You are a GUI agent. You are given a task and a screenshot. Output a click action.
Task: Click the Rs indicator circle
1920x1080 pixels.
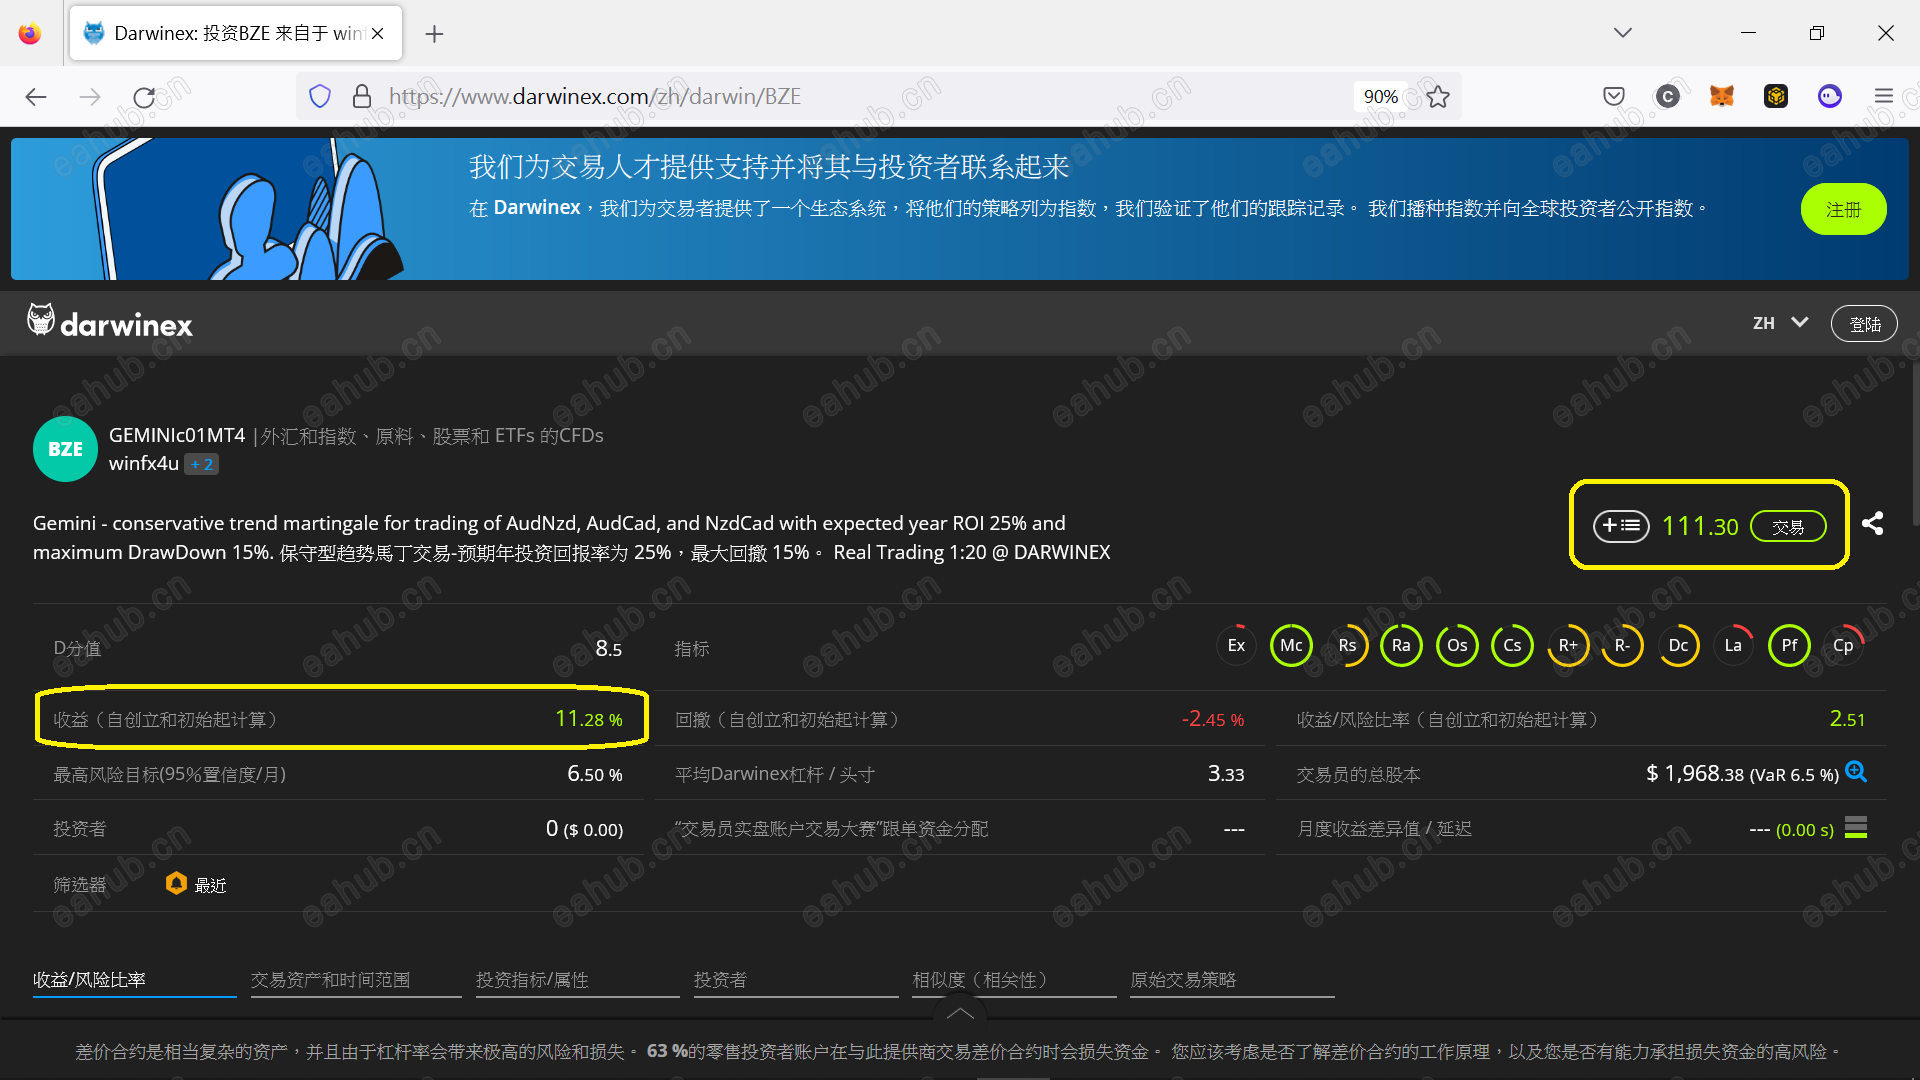click(1347, 646)
